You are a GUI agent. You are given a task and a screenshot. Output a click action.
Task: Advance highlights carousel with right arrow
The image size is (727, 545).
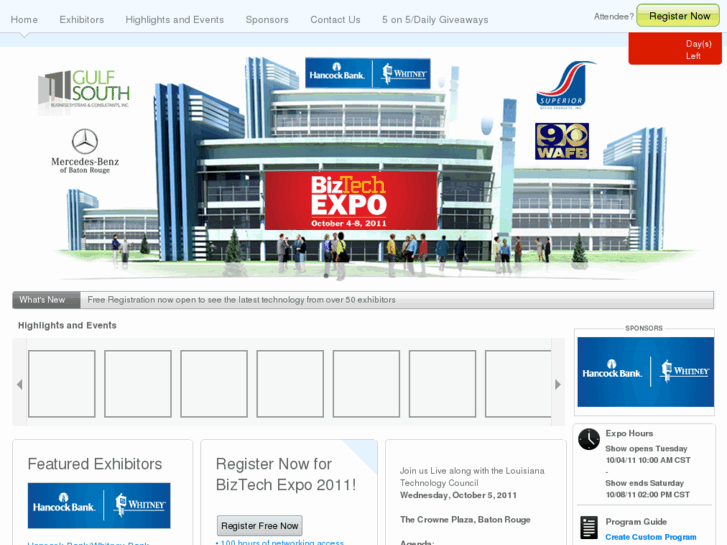[x=558, y=385]
